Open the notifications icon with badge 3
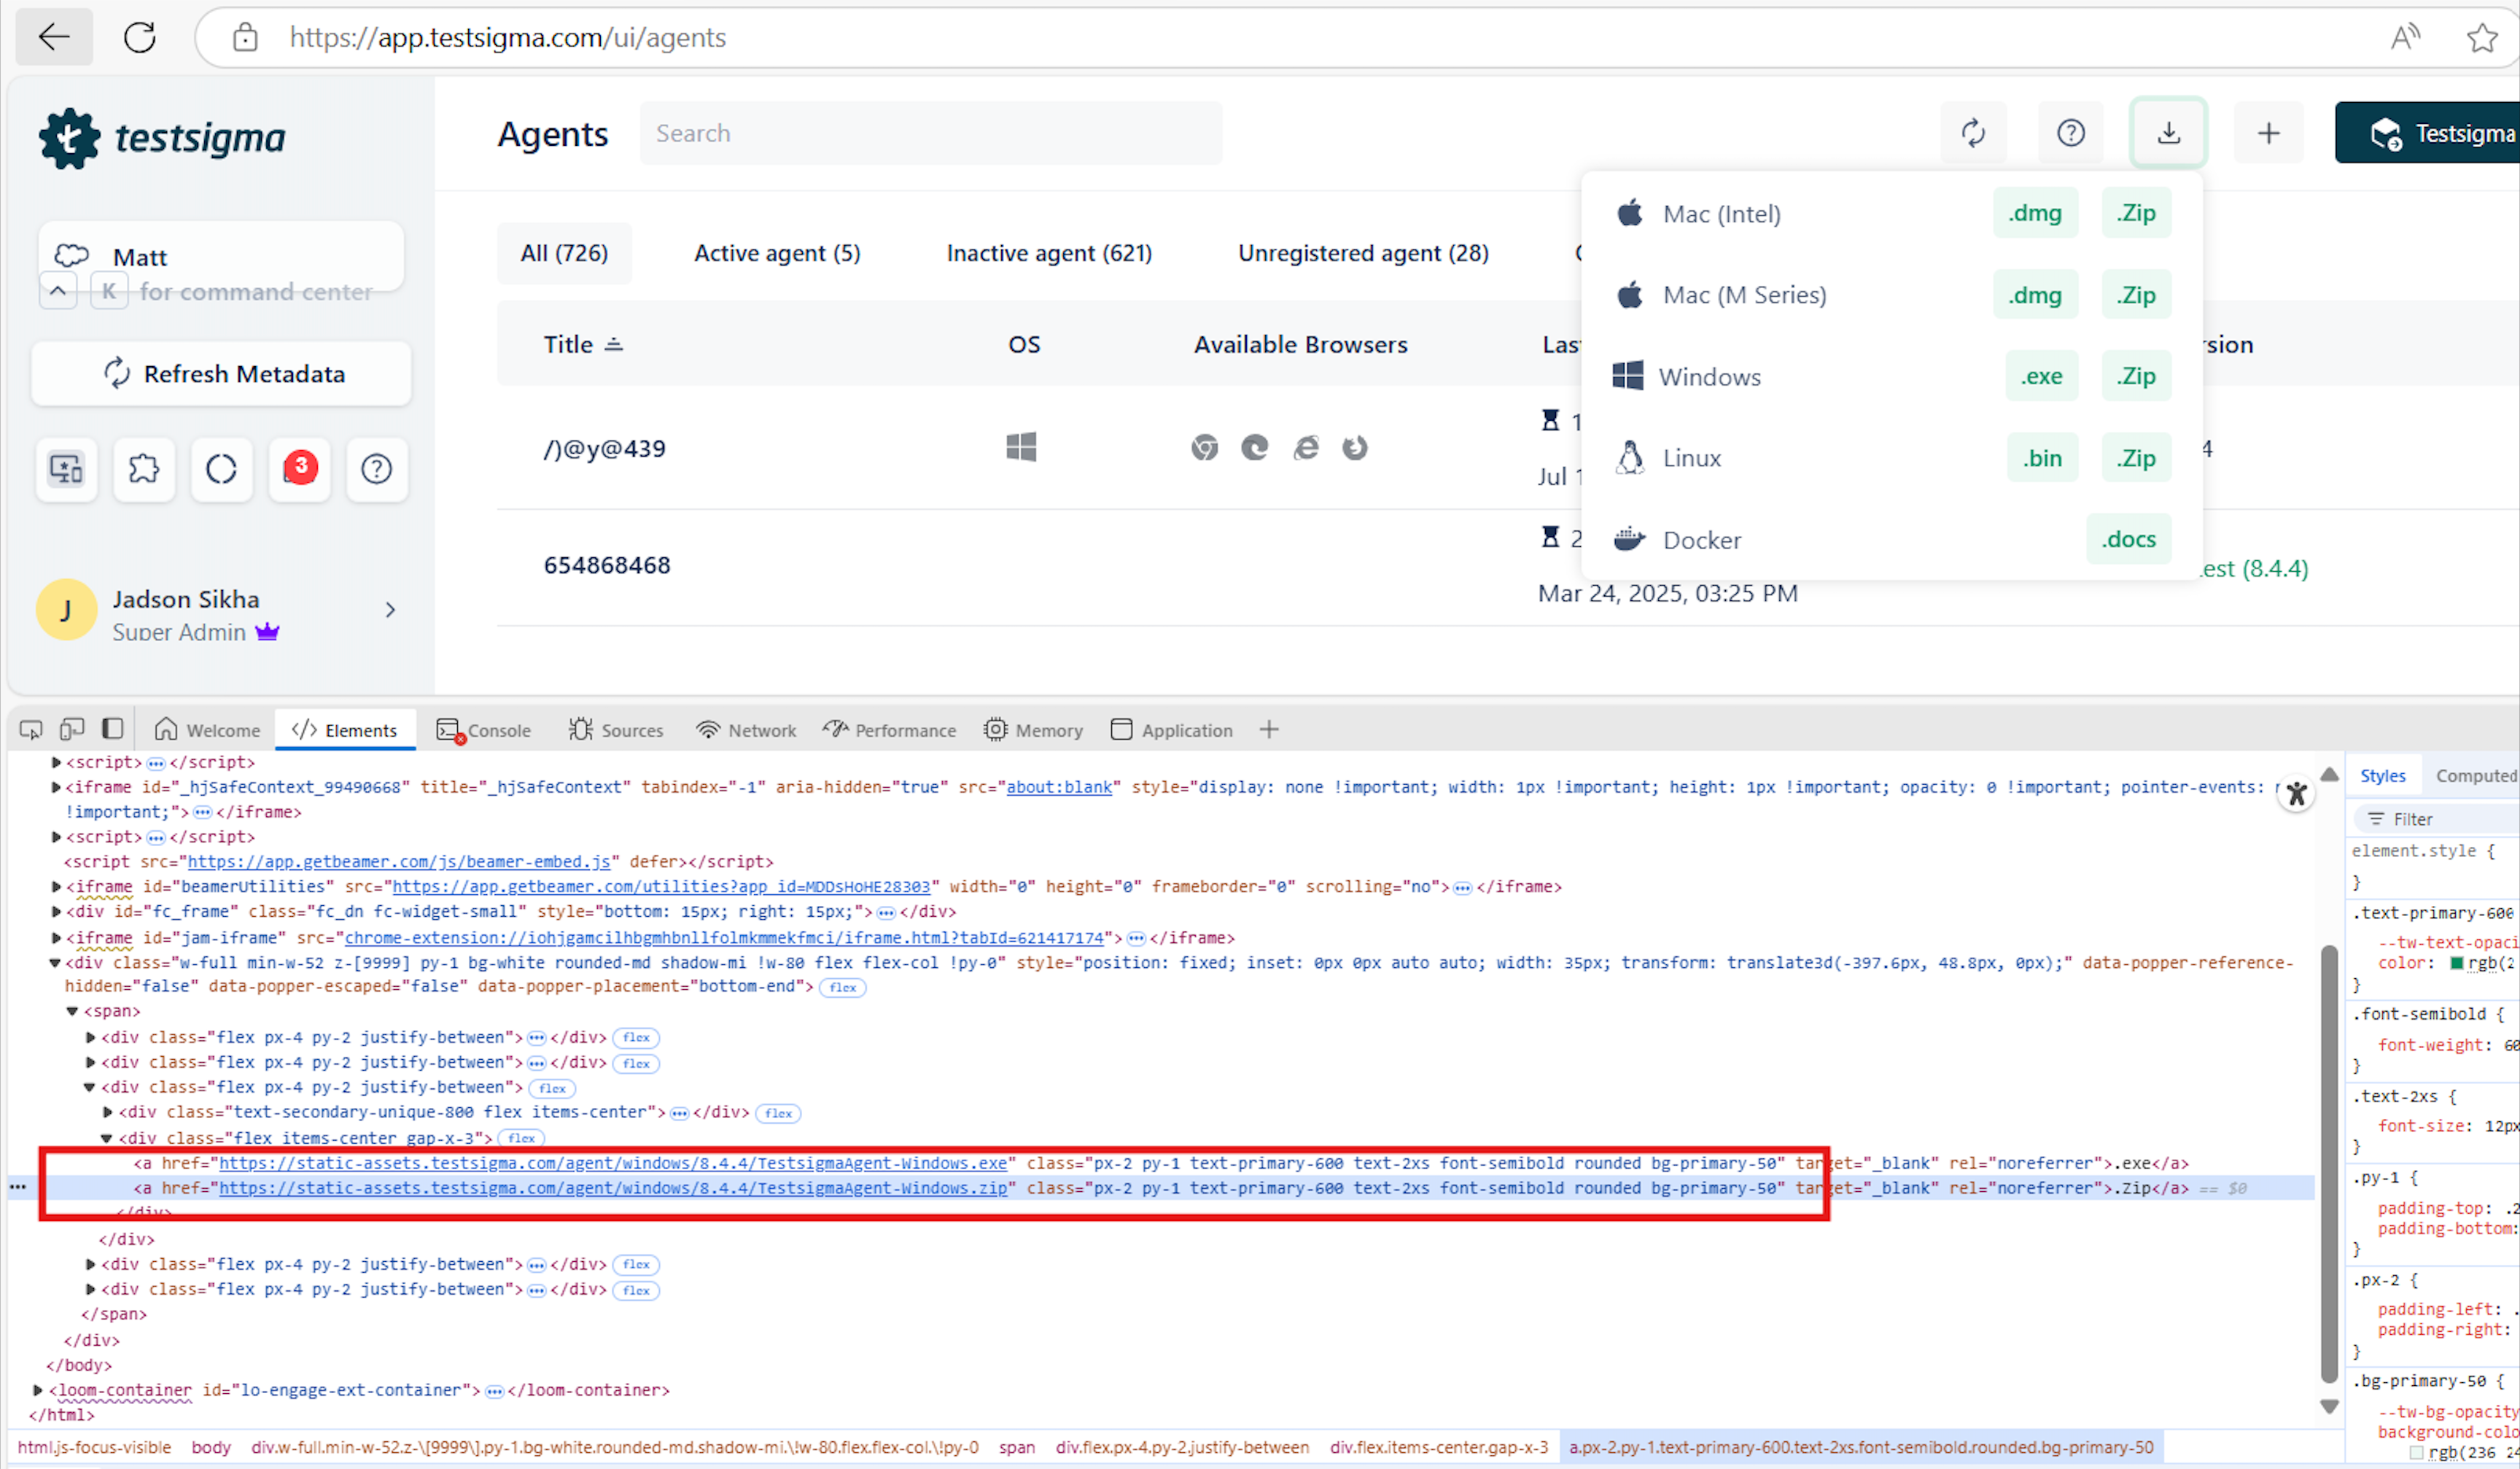This screenshot has height=1469, width=2520. tap(299, 468)
